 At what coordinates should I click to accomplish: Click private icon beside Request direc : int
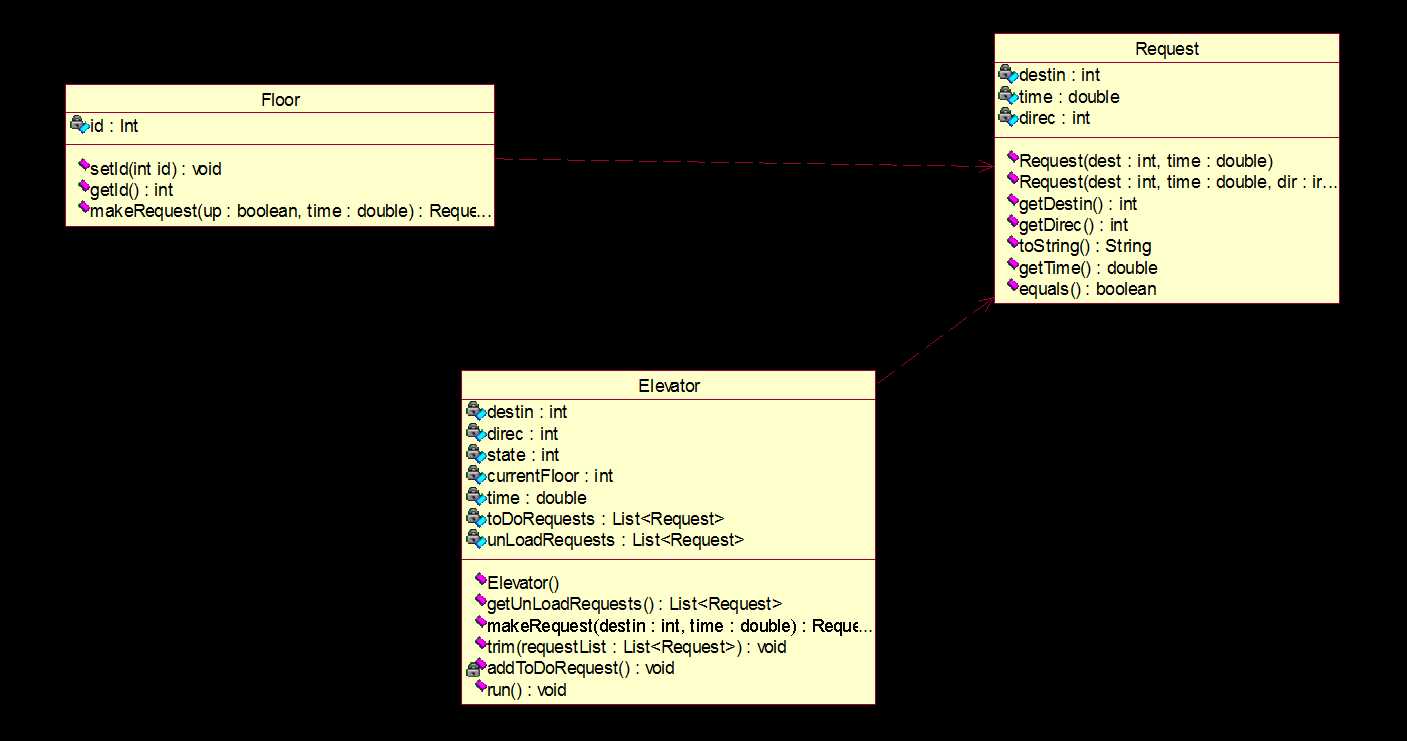(x=1007, y=117)
